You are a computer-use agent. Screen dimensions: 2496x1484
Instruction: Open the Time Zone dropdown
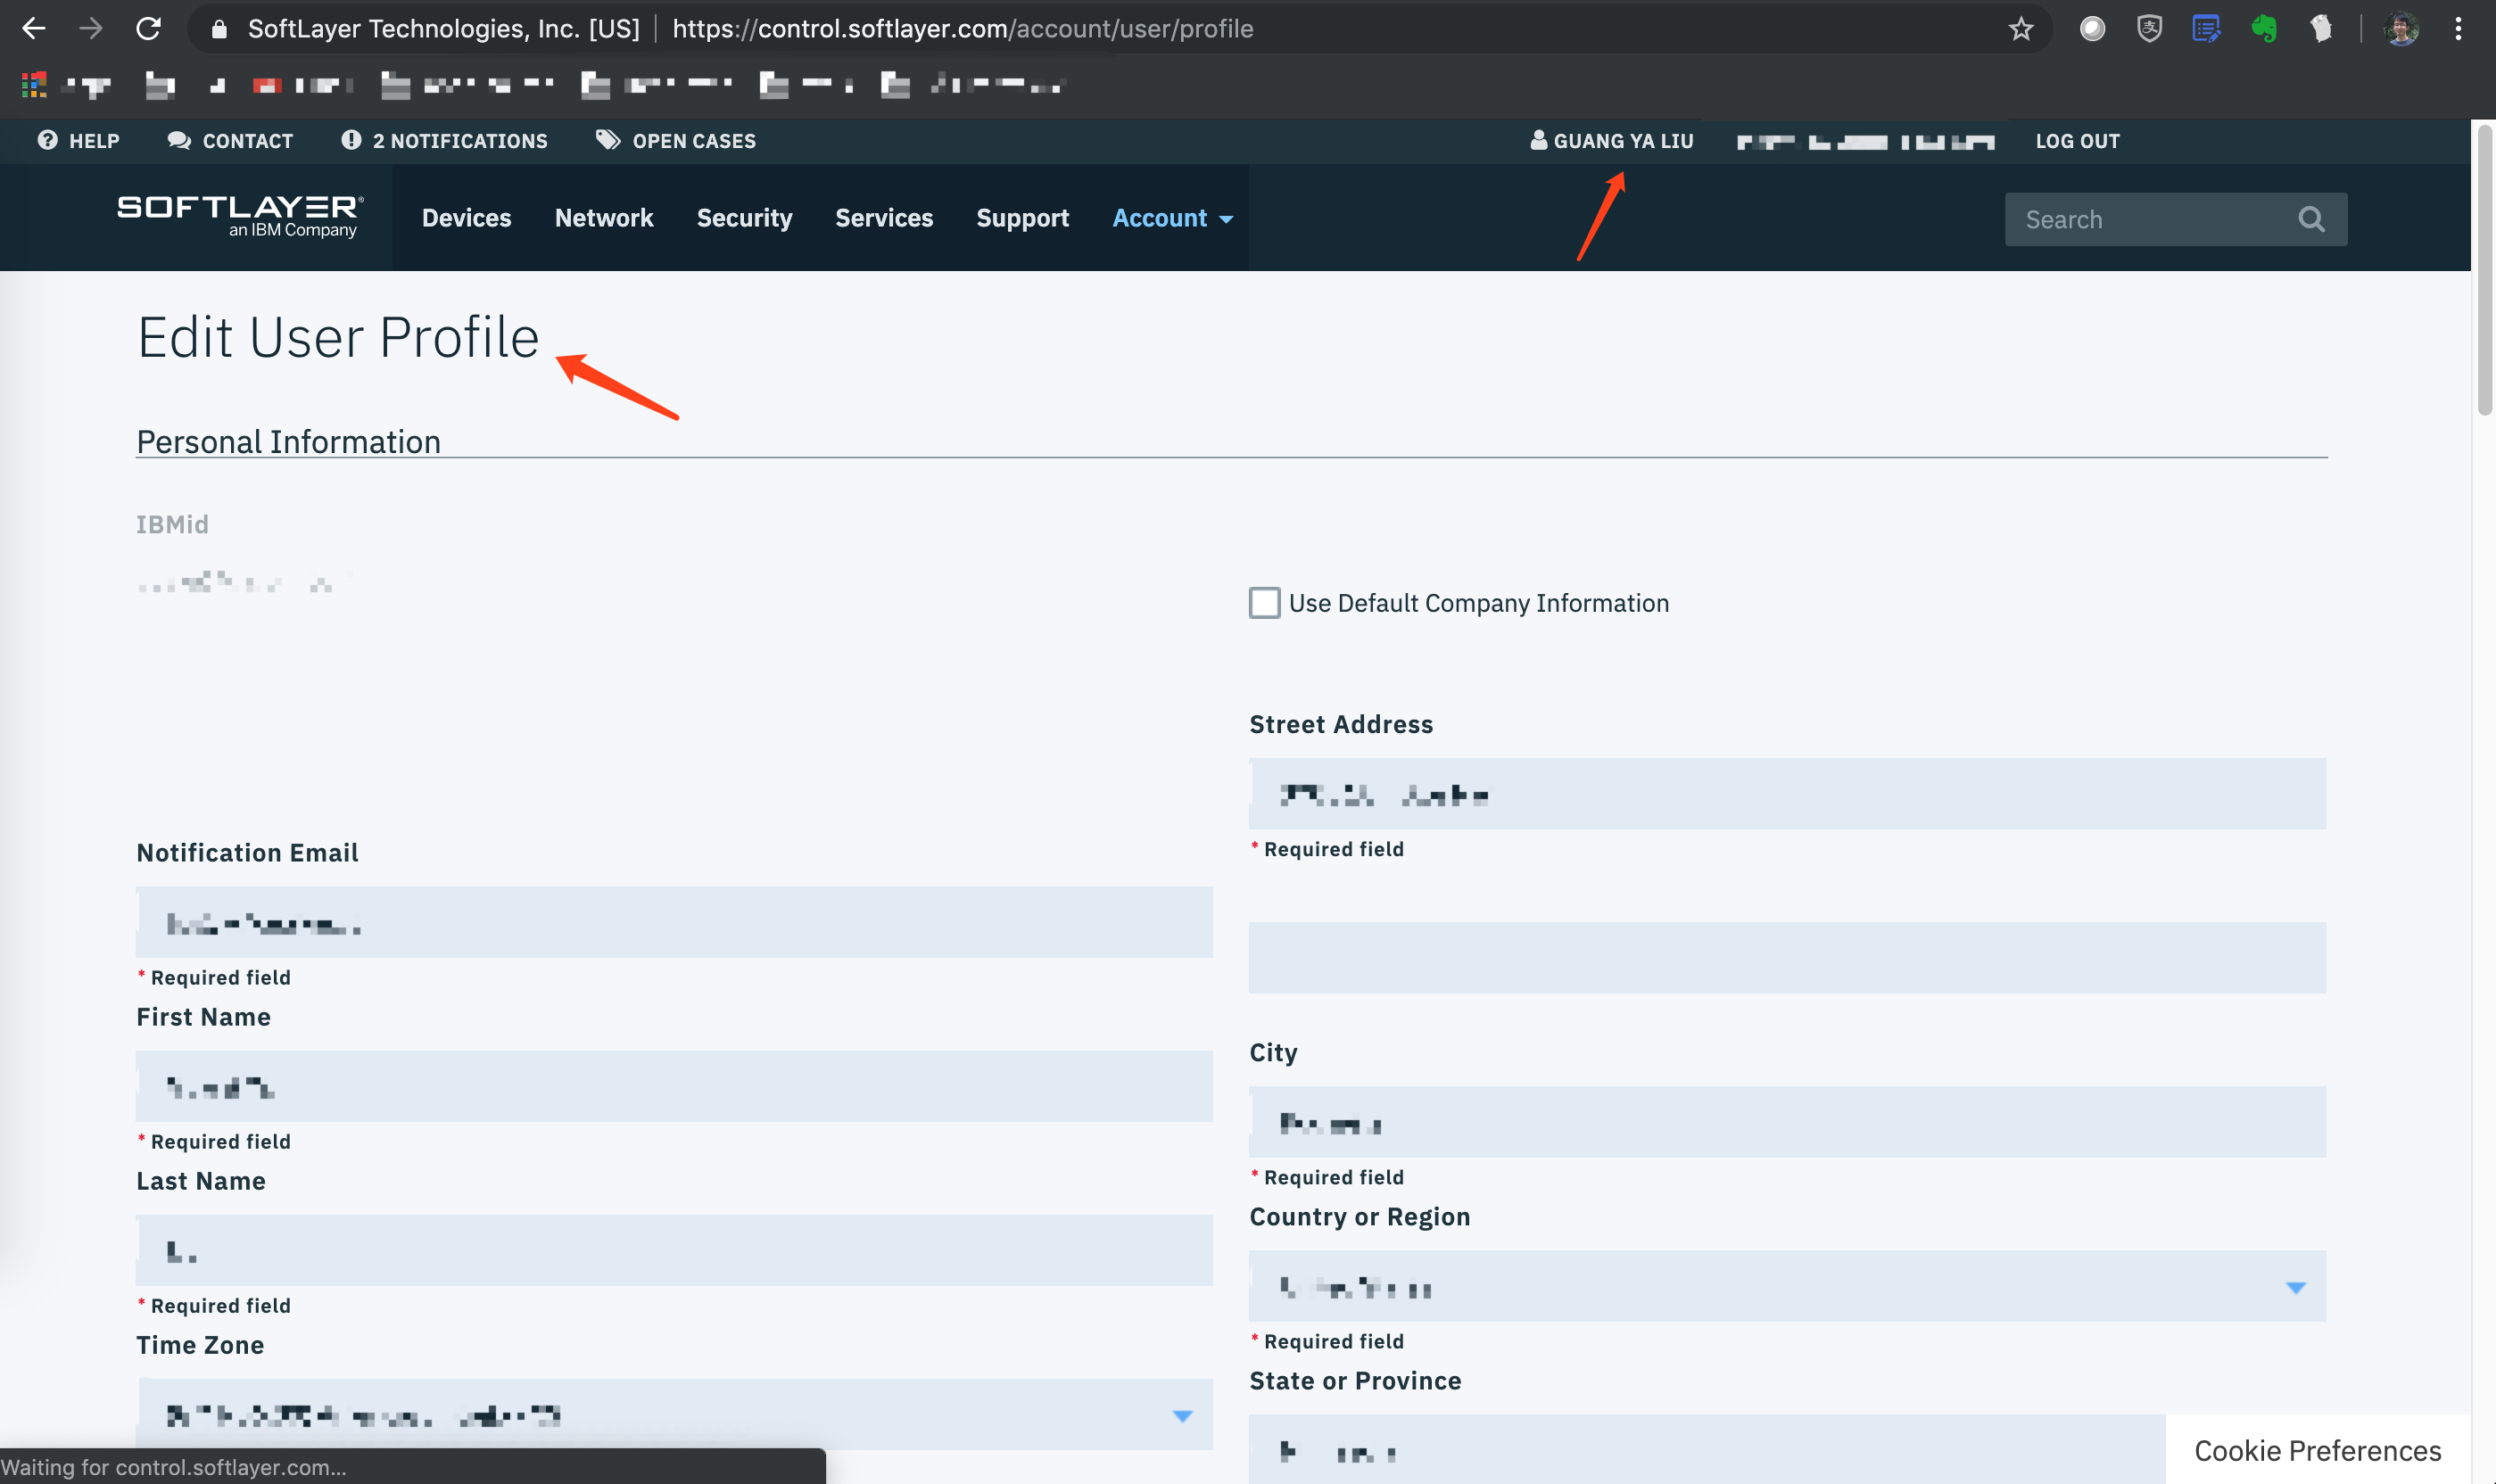pyautogui.click(x=1182, y=1415)
